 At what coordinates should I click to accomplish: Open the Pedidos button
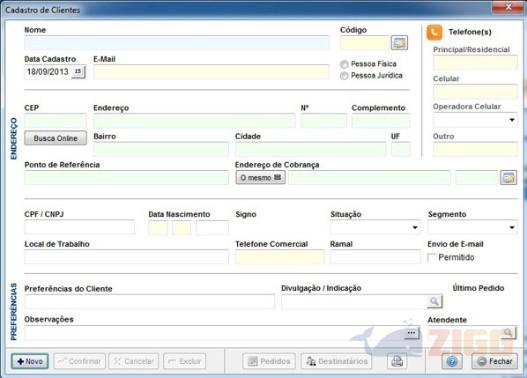point(269,361)
